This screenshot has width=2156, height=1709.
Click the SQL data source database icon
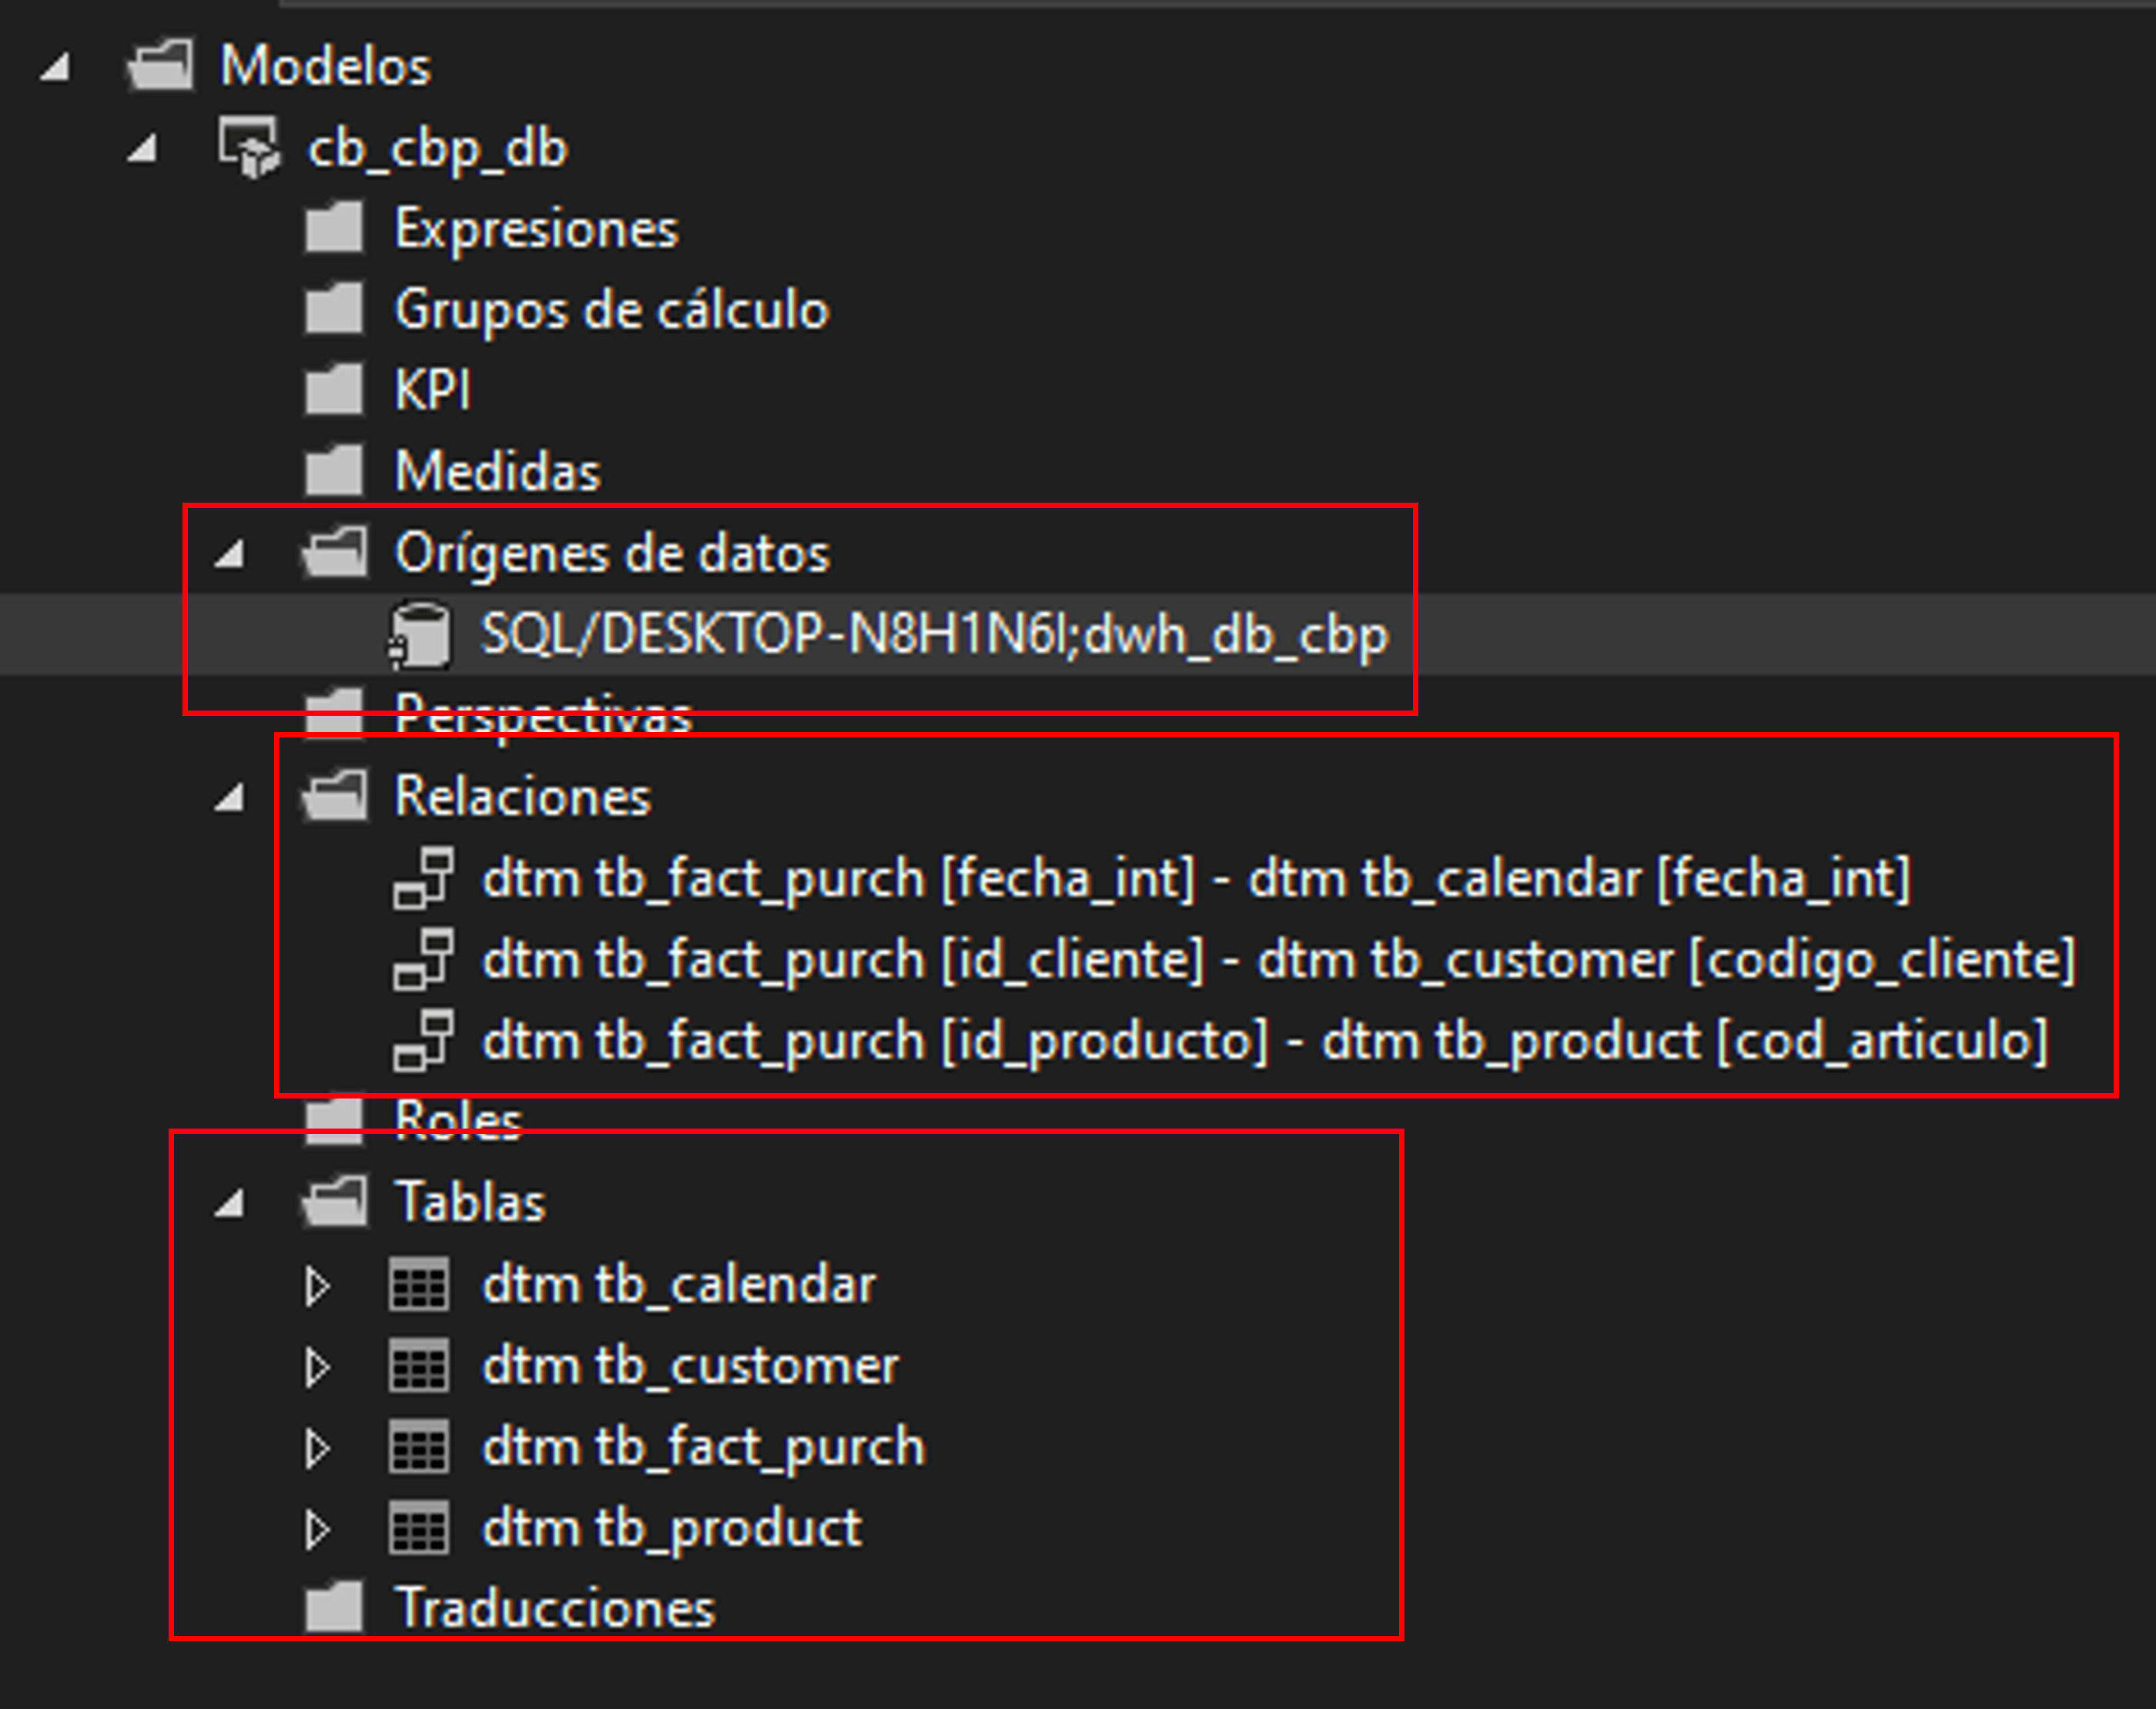tap(421, 634)
